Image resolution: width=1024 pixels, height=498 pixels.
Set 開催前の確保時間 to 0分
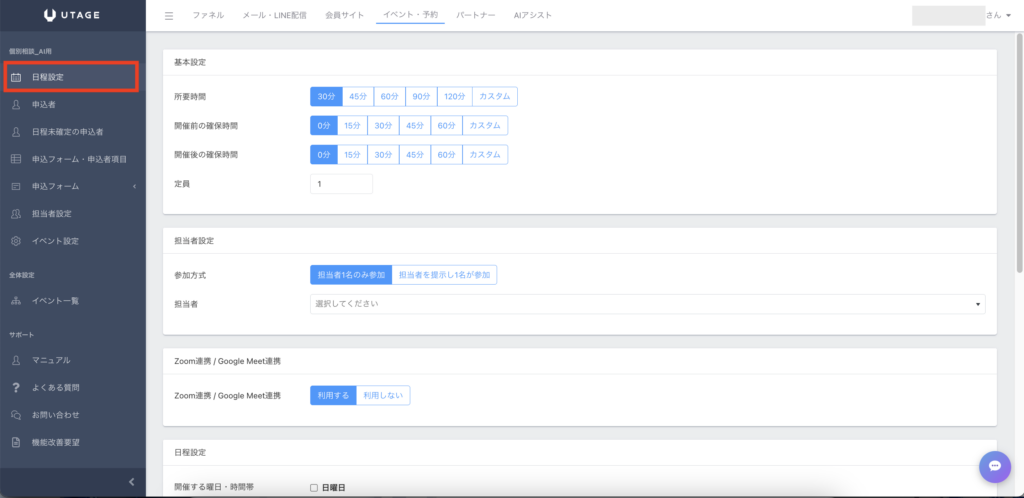coord(324,125)
